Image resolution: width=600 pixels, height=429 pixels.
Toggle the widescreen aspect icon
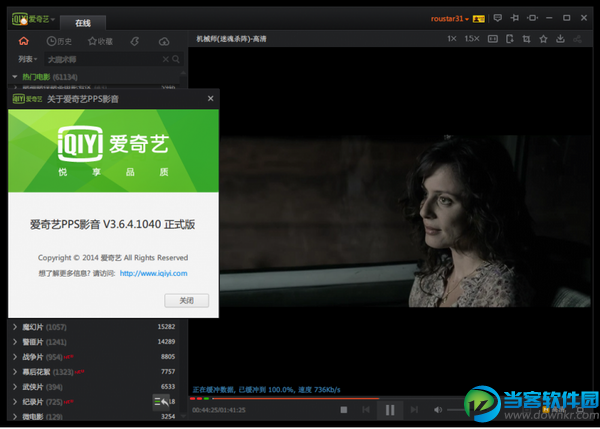point(493,39)
